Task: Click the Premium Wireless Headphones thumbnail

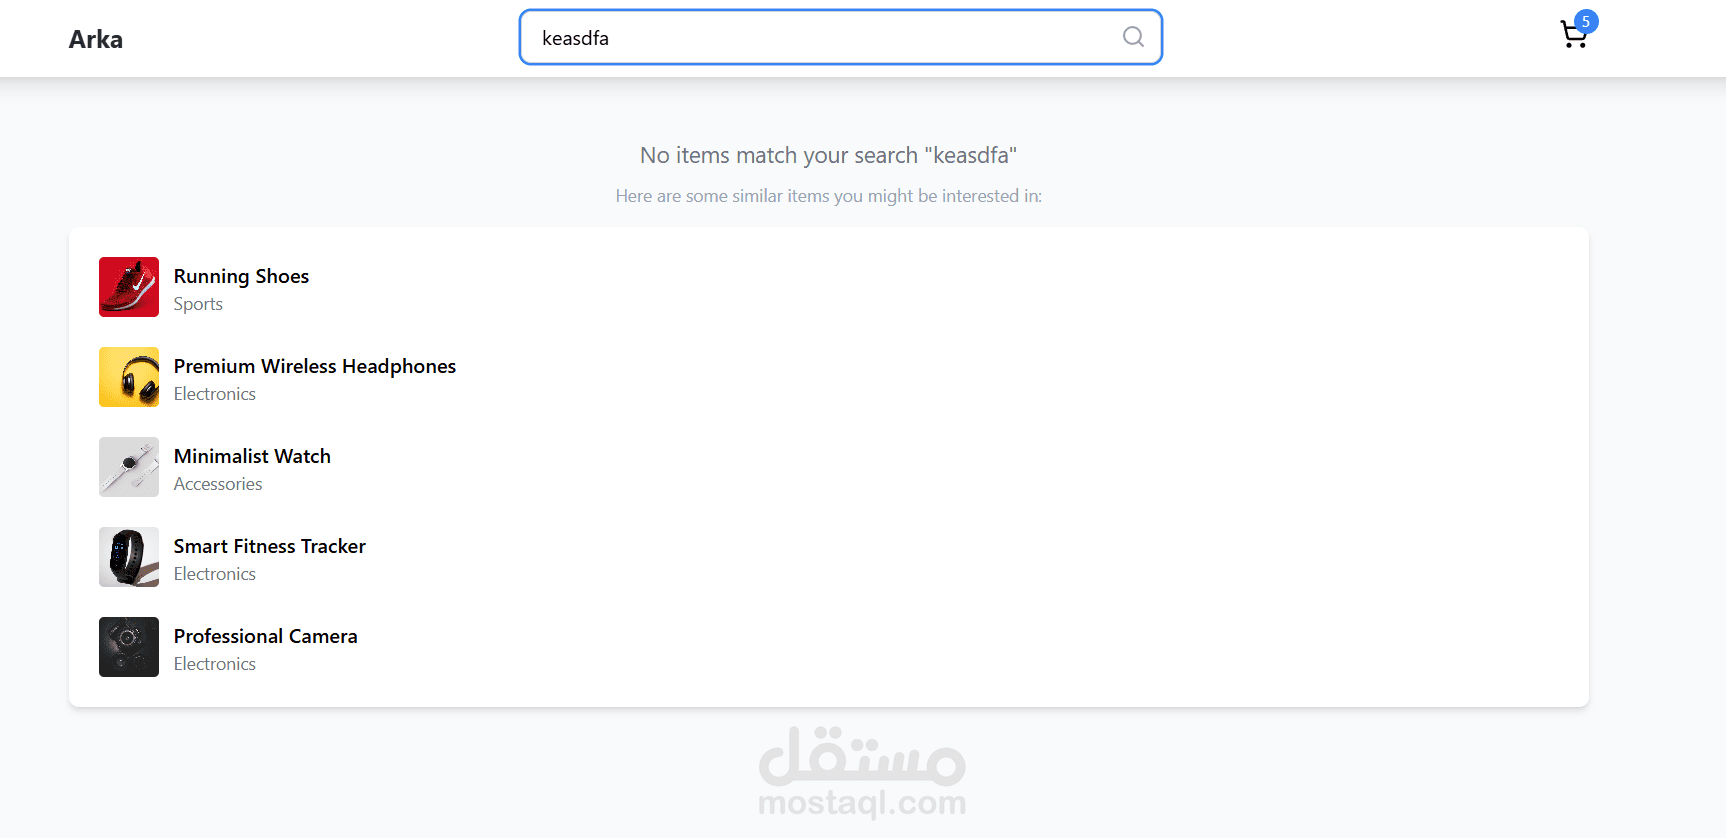Action: tap(129, 377)
